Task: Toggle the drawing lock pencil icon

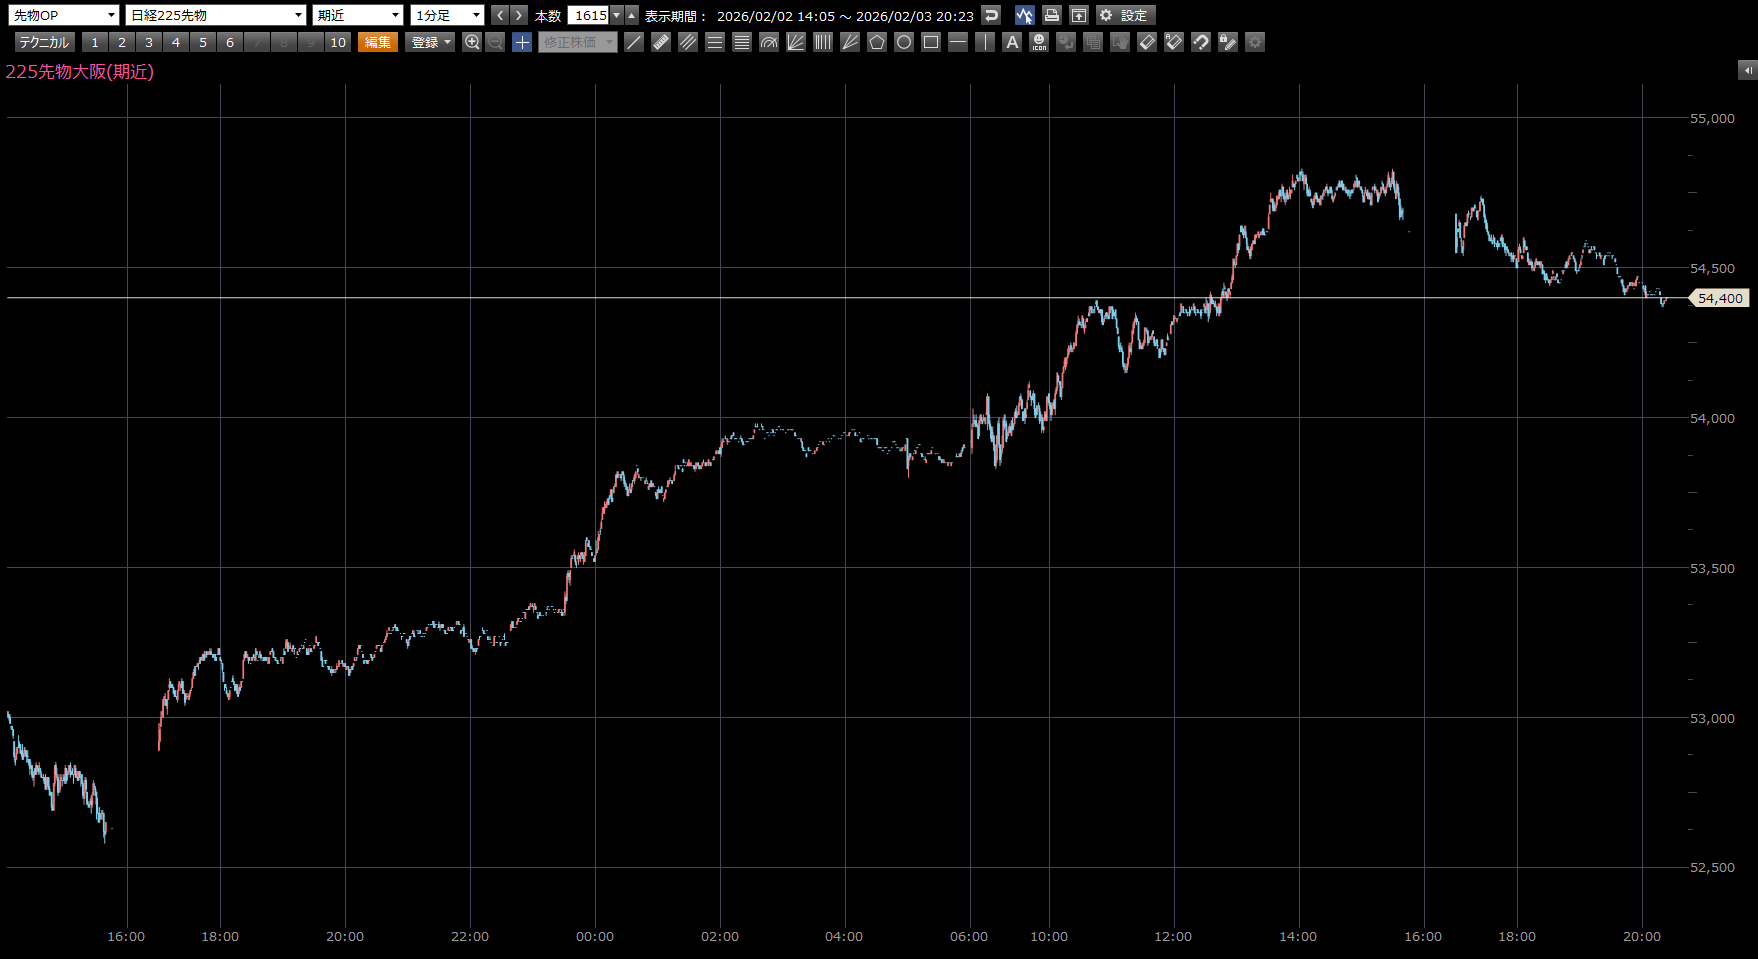Action: point(1228,42)
